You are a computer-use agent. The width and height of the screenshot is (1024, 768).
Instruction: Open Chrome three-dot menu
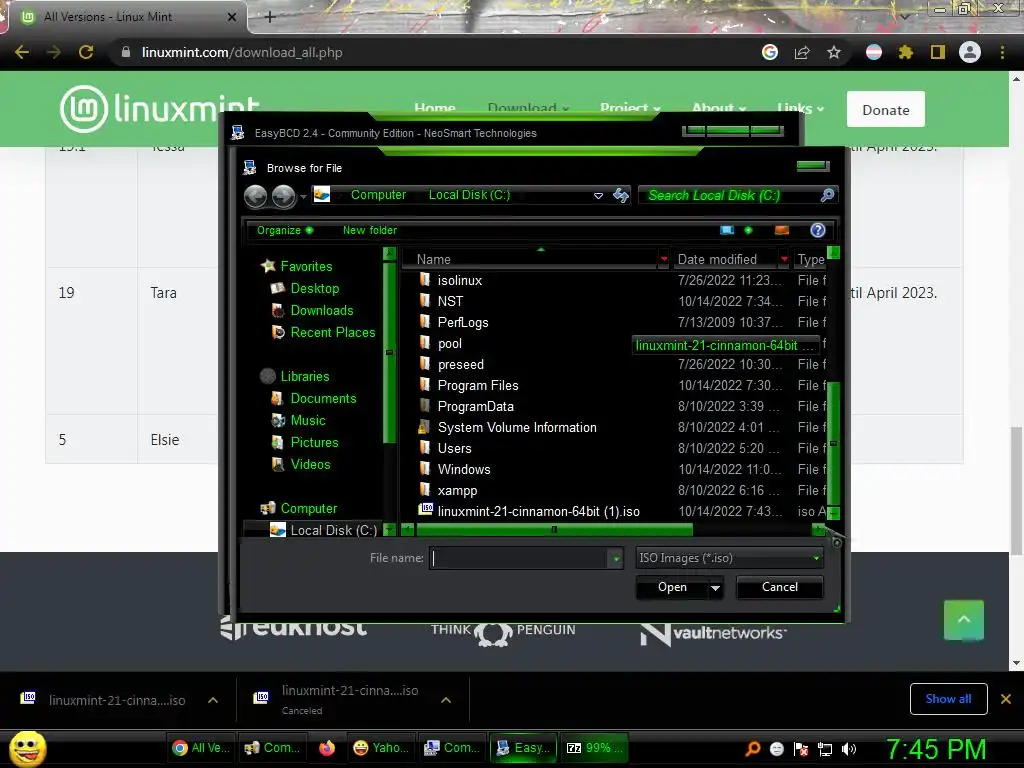(x=1002, y=52)
